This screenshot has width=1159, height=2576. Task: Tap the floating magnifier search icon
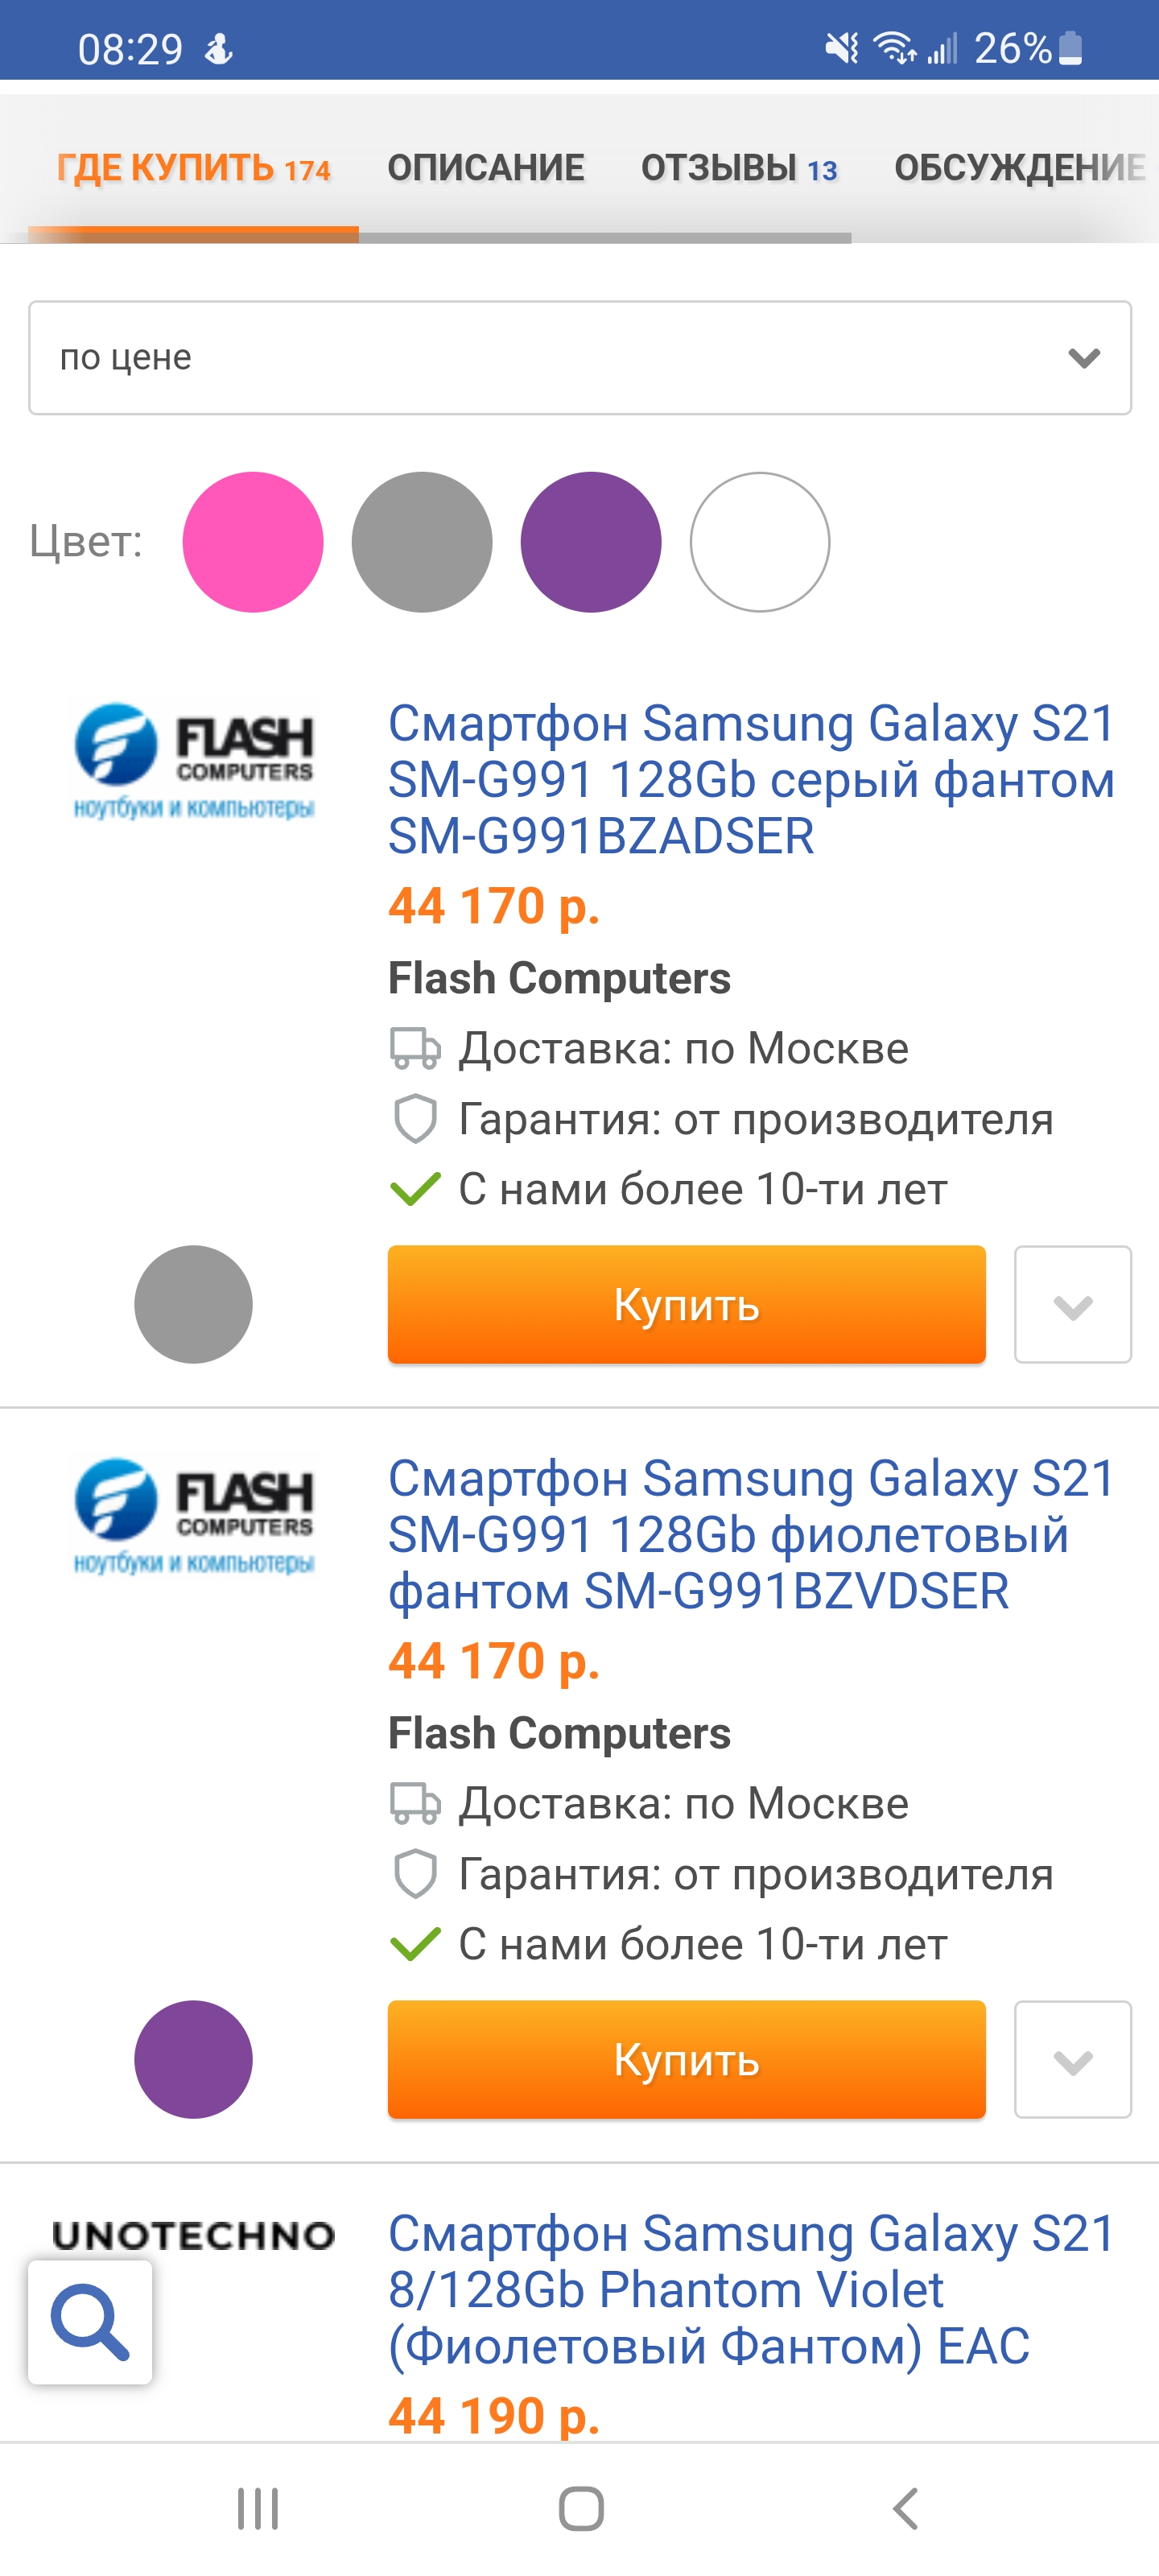pyautogui.click(x=90, y=2321)
